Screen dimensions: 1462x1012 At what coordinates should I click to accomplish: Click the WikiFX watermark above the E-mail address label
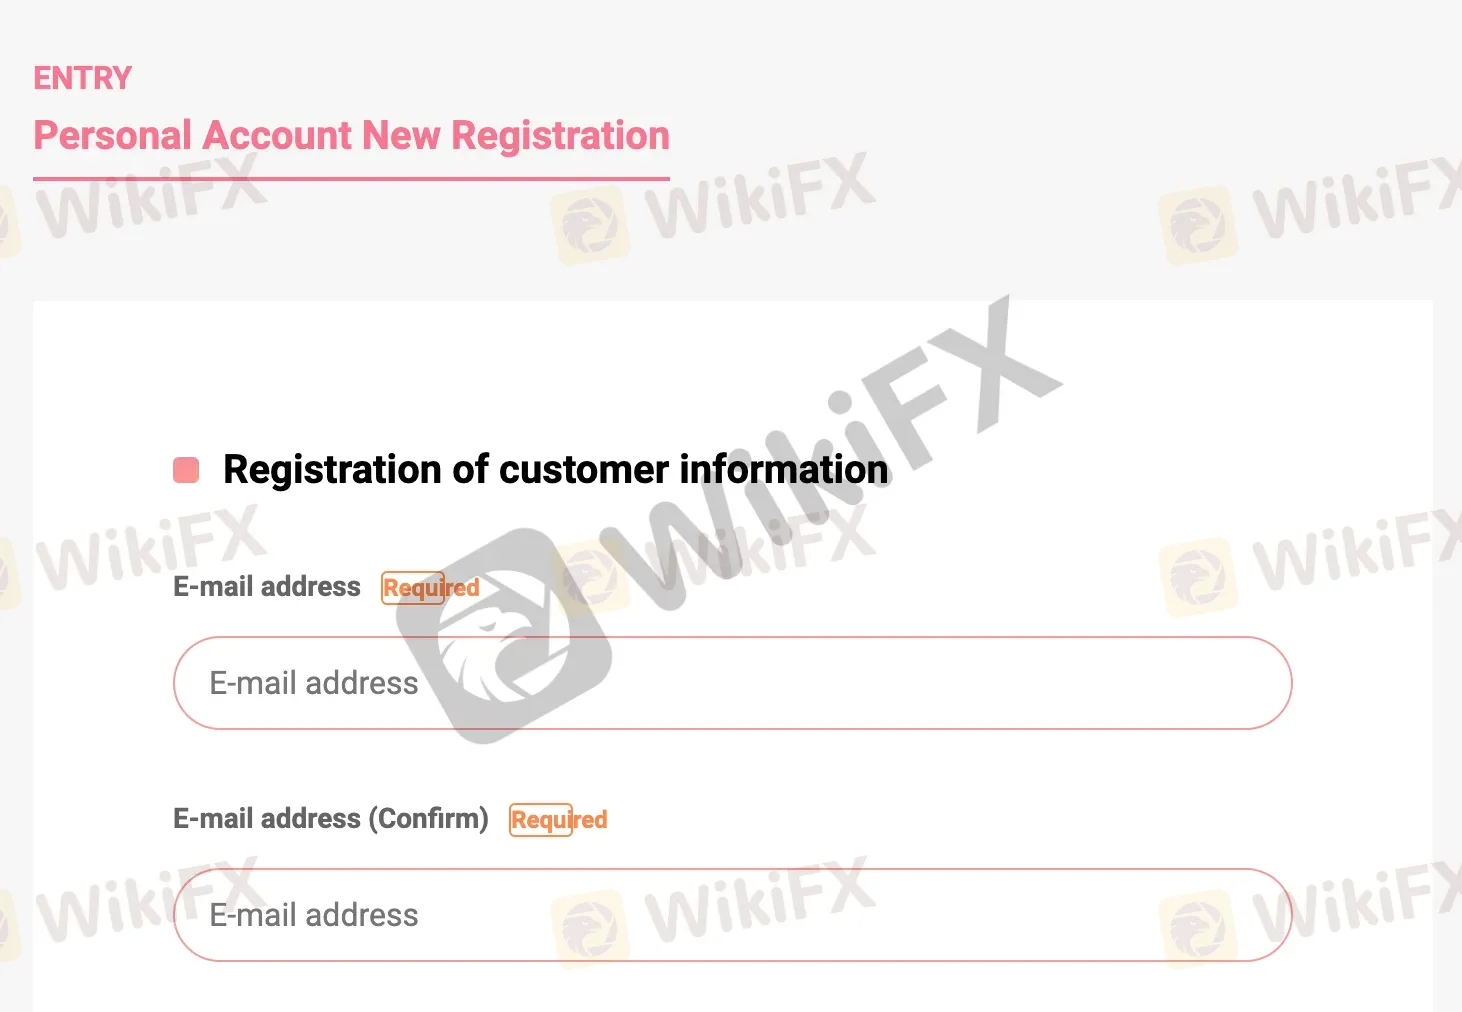pos(150,550)
